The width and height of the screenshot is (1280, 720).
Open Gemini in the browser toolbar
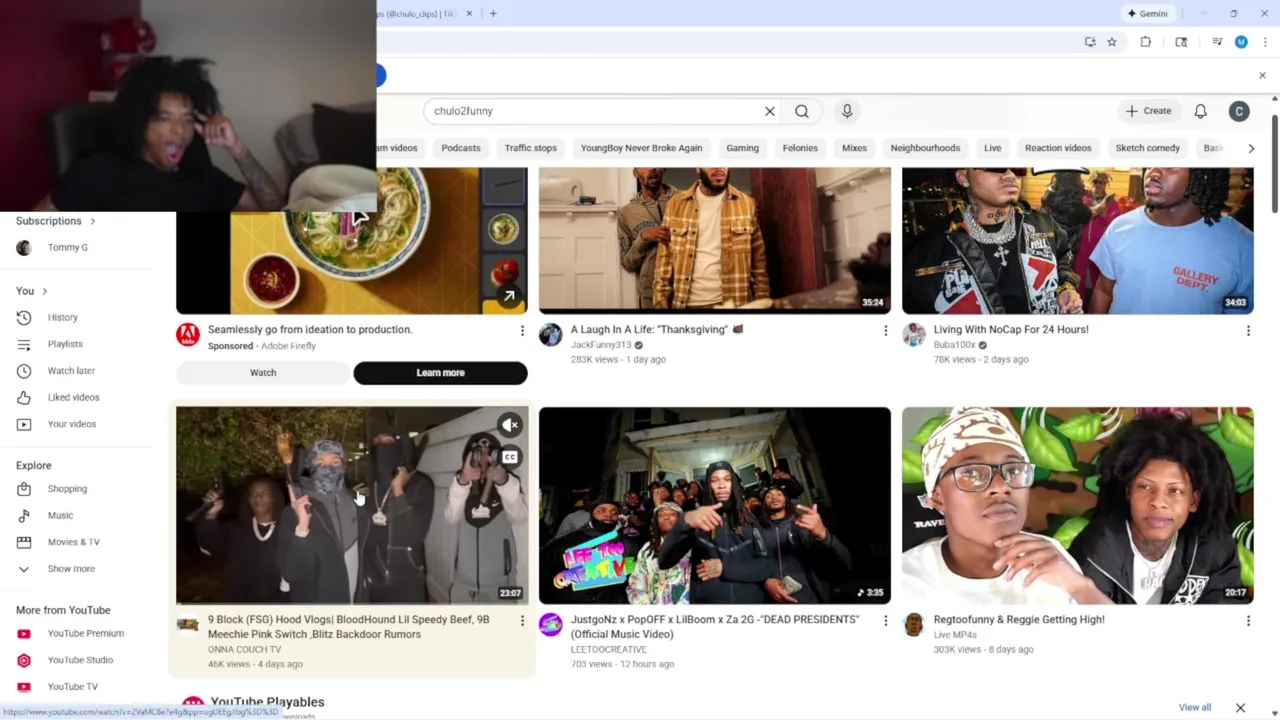[x=1147, y=13]
